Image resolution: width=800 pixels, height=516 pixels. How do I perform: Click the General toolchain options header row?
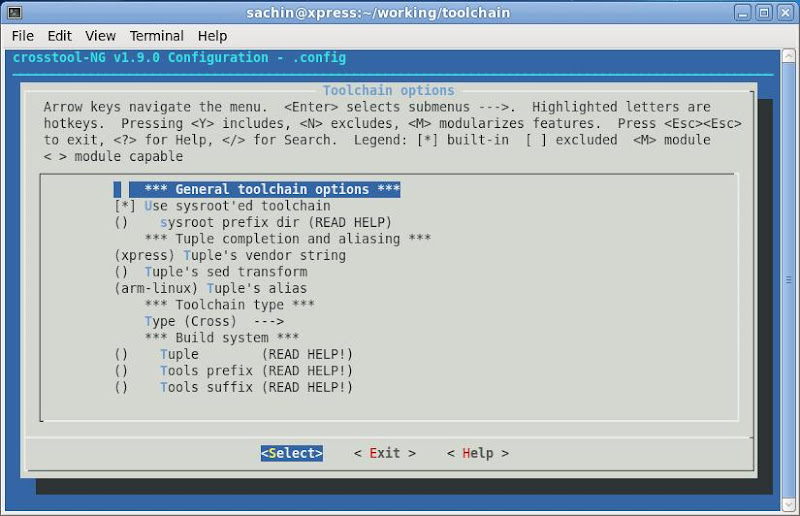(x=257, y=189)
